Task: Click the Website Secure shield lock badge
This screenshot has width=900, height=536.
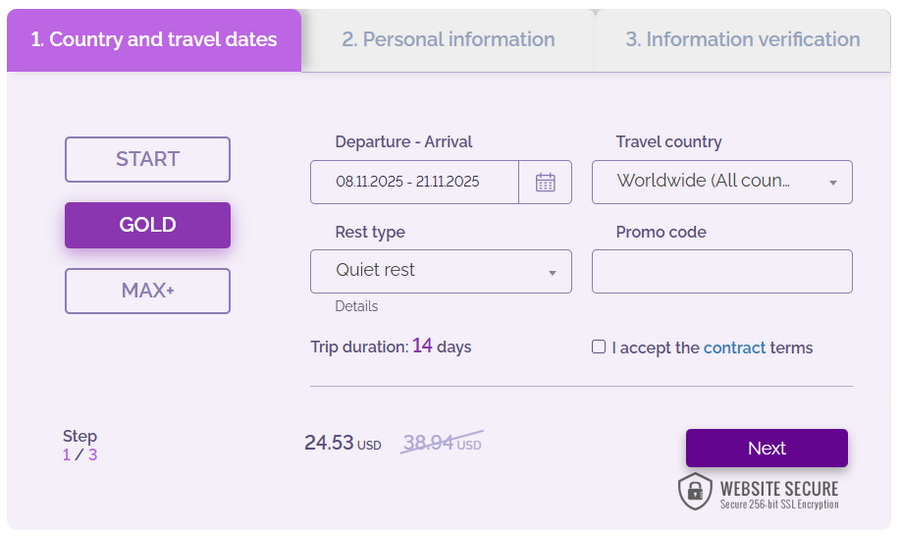Action: (694, 491)
